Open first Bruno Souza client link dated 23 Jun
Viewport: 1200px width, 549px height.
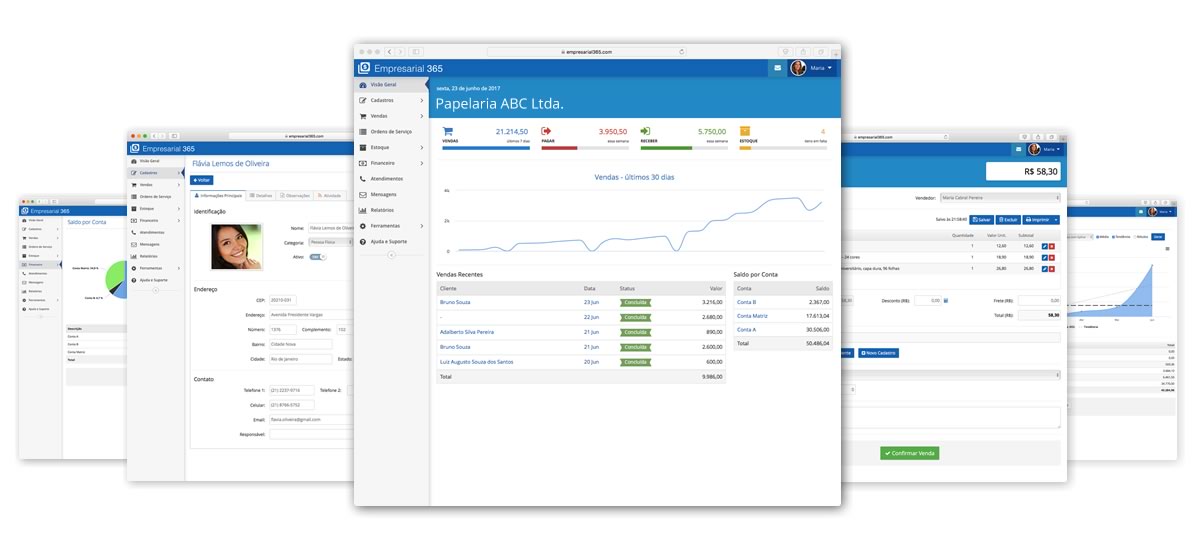[455, 301]
